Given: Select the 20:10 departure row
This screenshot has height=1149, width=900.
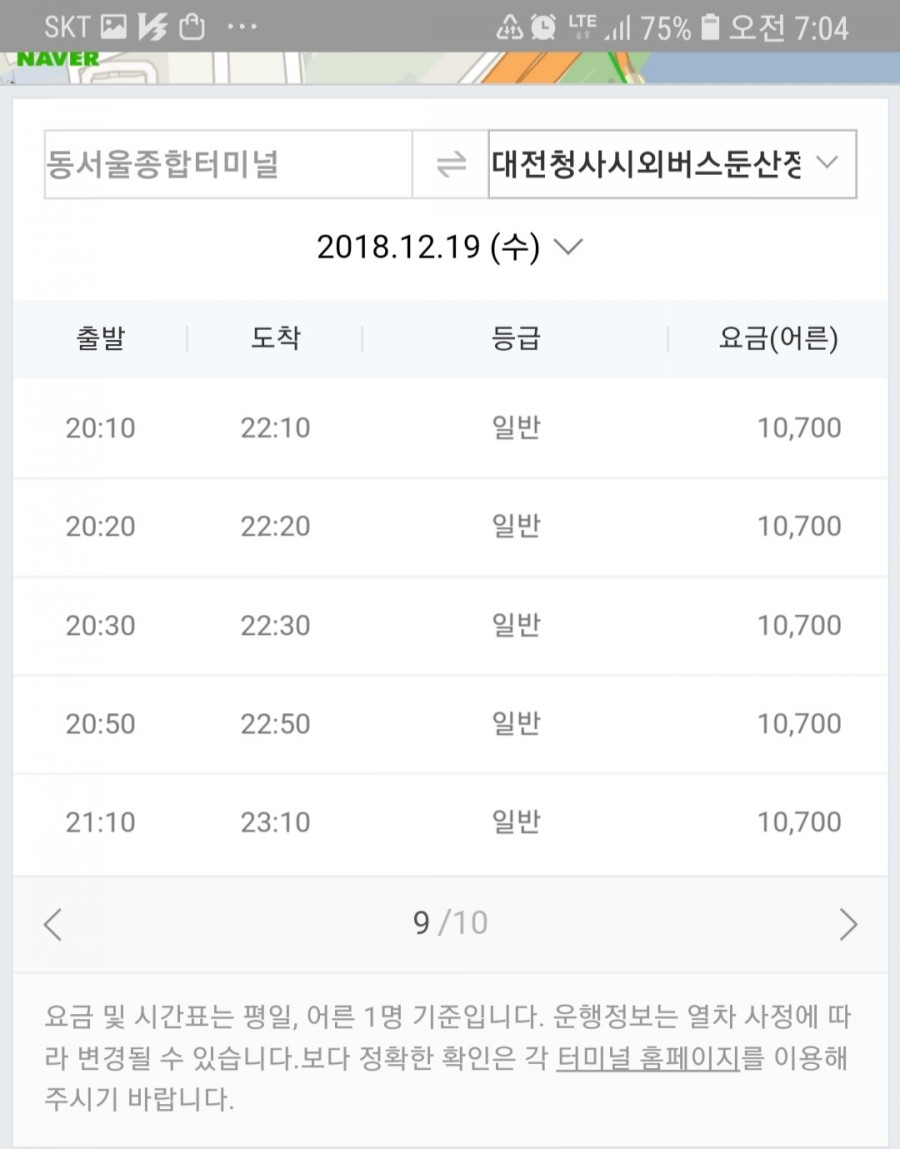Looking at the screenshot, I should 450,428.
